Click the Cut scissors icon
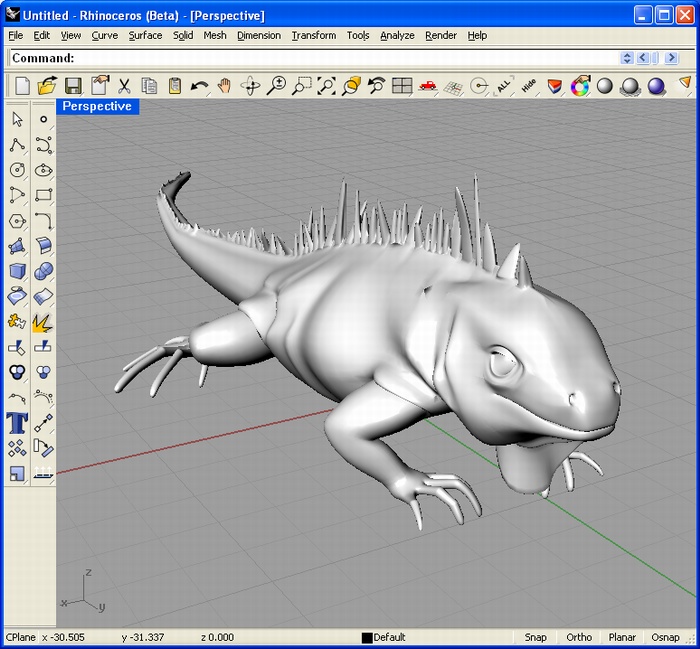This screenshot has width=700, height=649. [x=124, y=87]
